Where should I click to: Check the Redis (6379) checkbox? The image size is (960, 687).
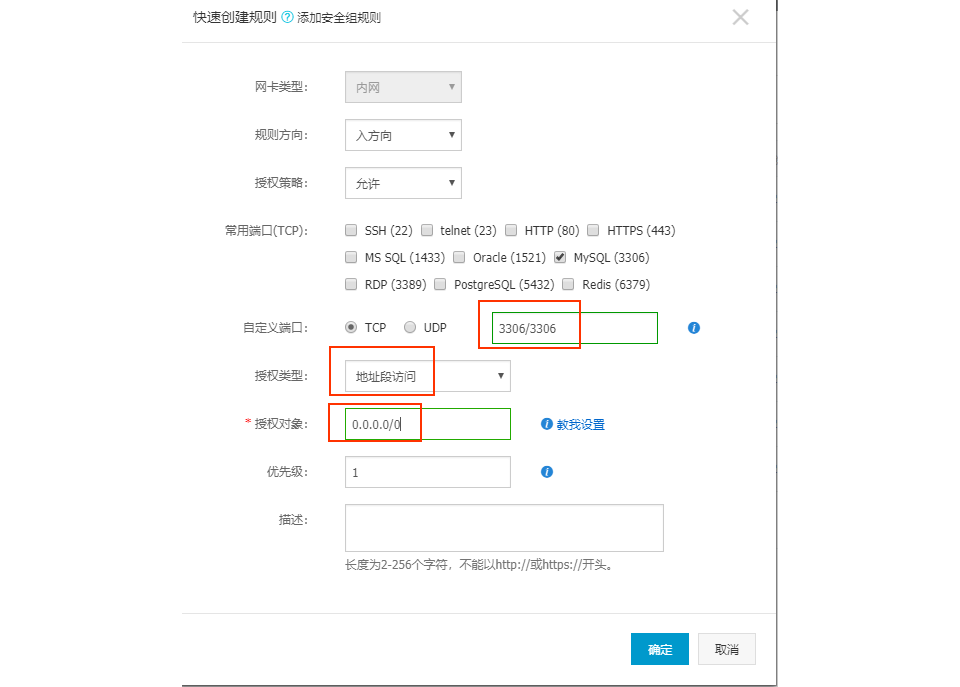568,283
